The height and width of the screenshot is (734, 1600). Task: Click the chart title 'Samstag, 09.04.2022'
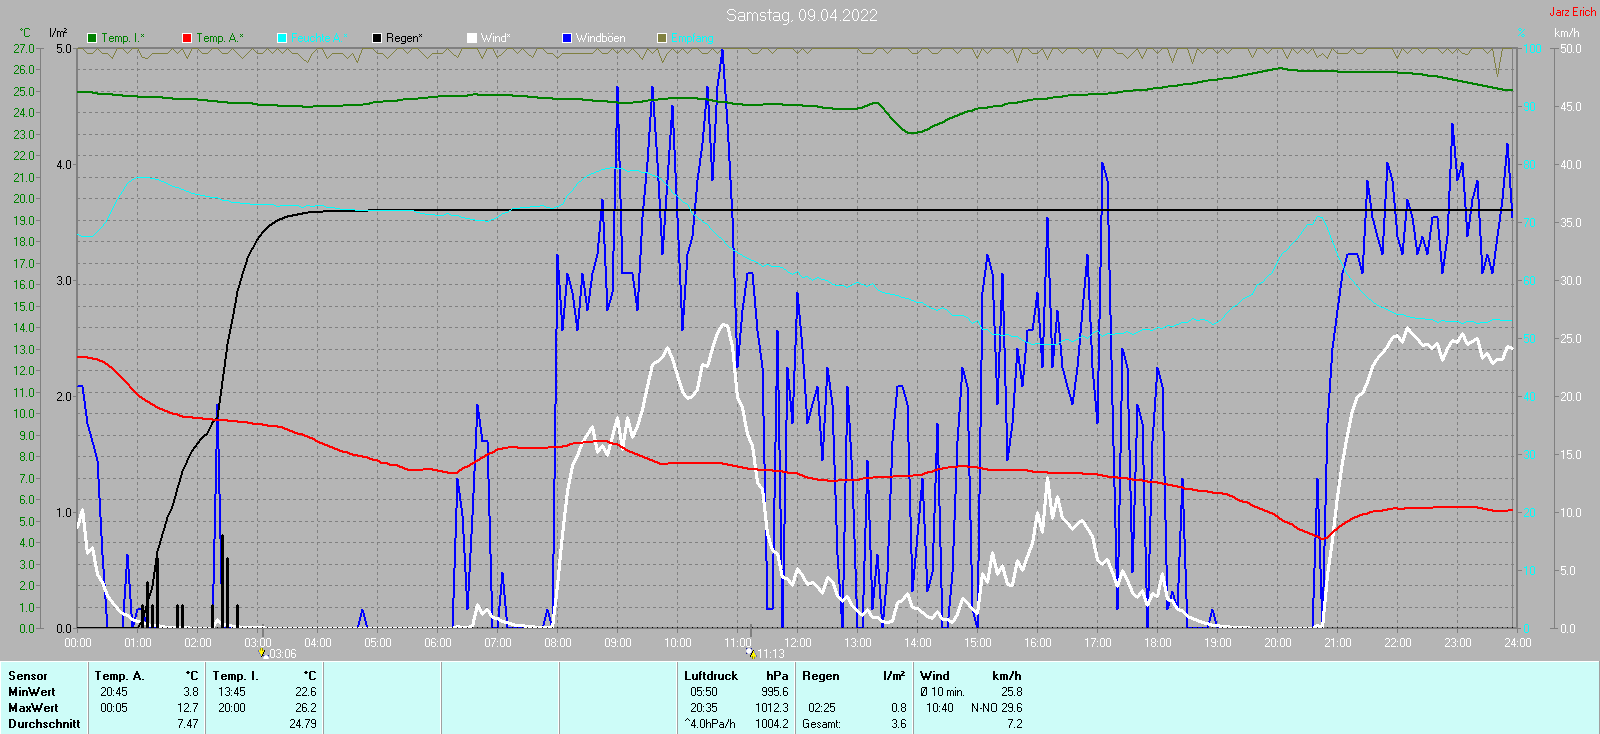(x=802, y=15)
